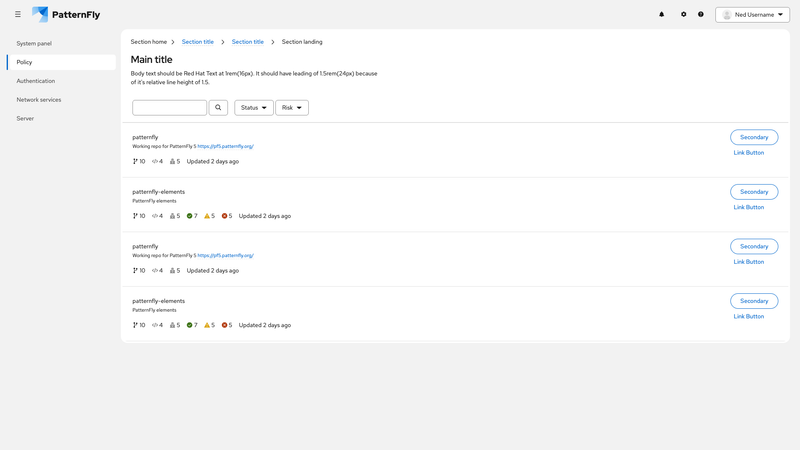
Task: Click cube icon in last patternfly-elements row
Action: pyautogui.click(x=172, y=325)
